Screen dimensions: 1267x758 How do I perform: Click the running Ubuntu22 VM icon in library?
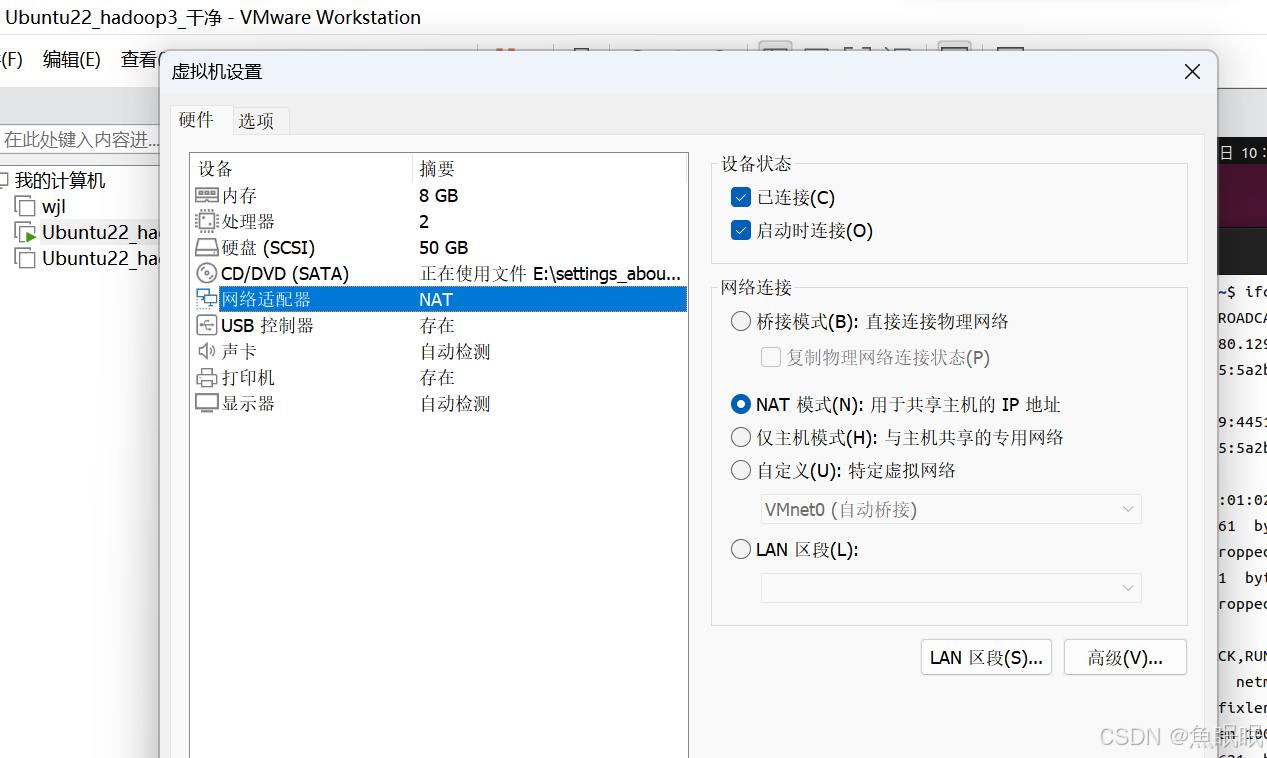point(25,233)
